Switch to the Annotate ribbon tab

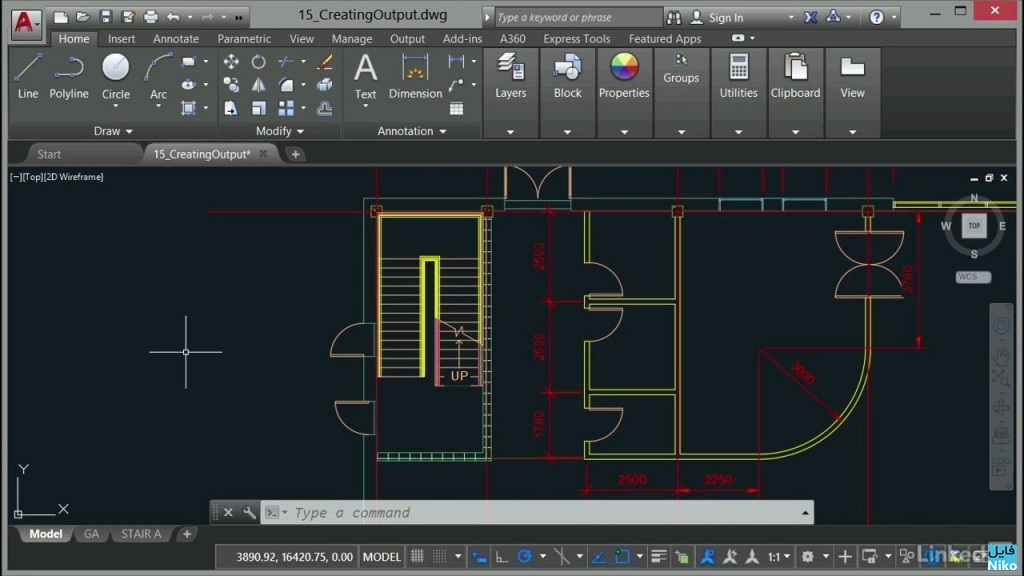[x=176, y=39]
